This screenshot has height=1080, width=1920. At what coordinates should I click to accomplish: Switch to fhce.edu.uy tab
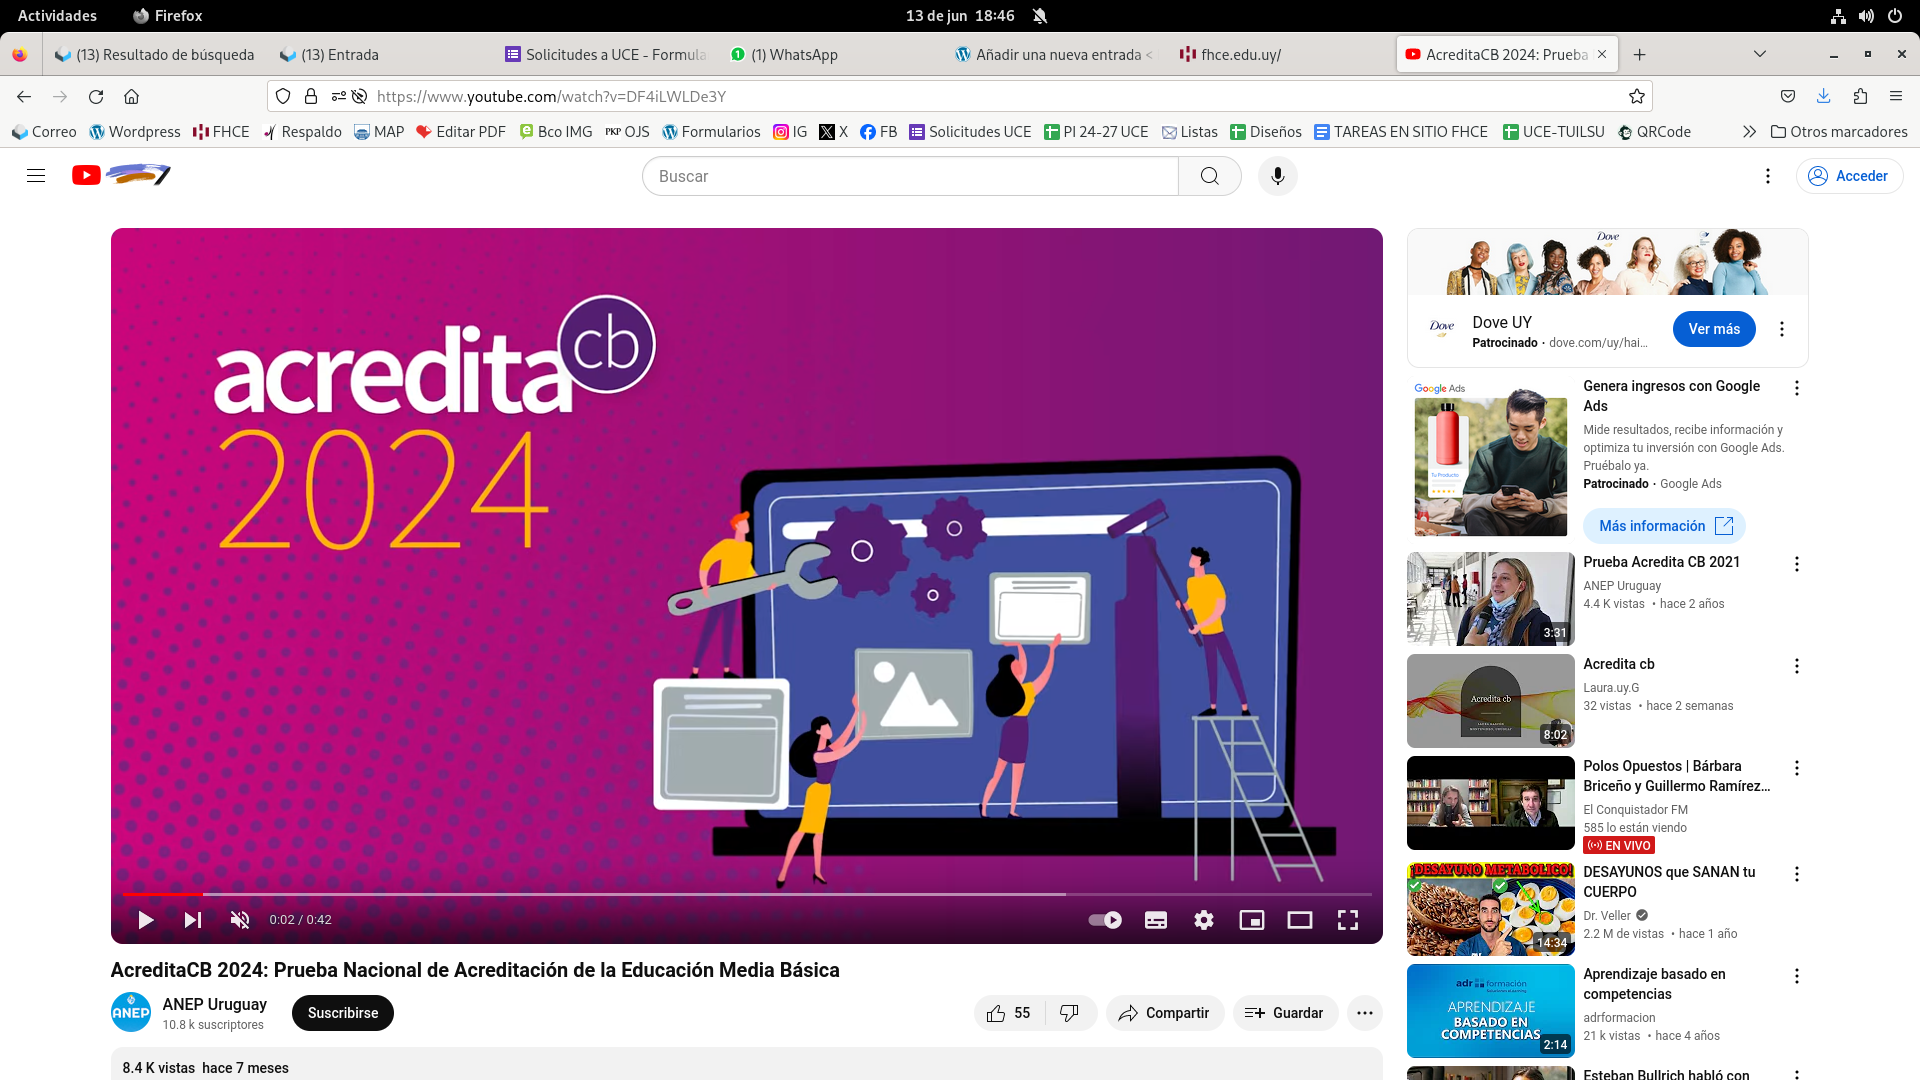[1240, 55]
